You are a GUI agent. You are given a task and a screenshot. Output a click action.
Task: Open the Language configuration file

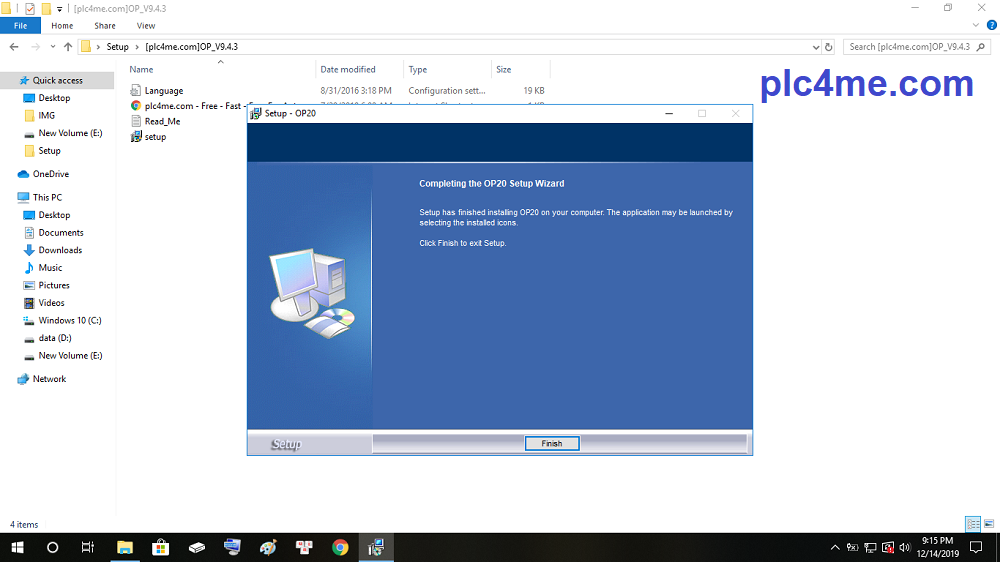coord(163,91)
